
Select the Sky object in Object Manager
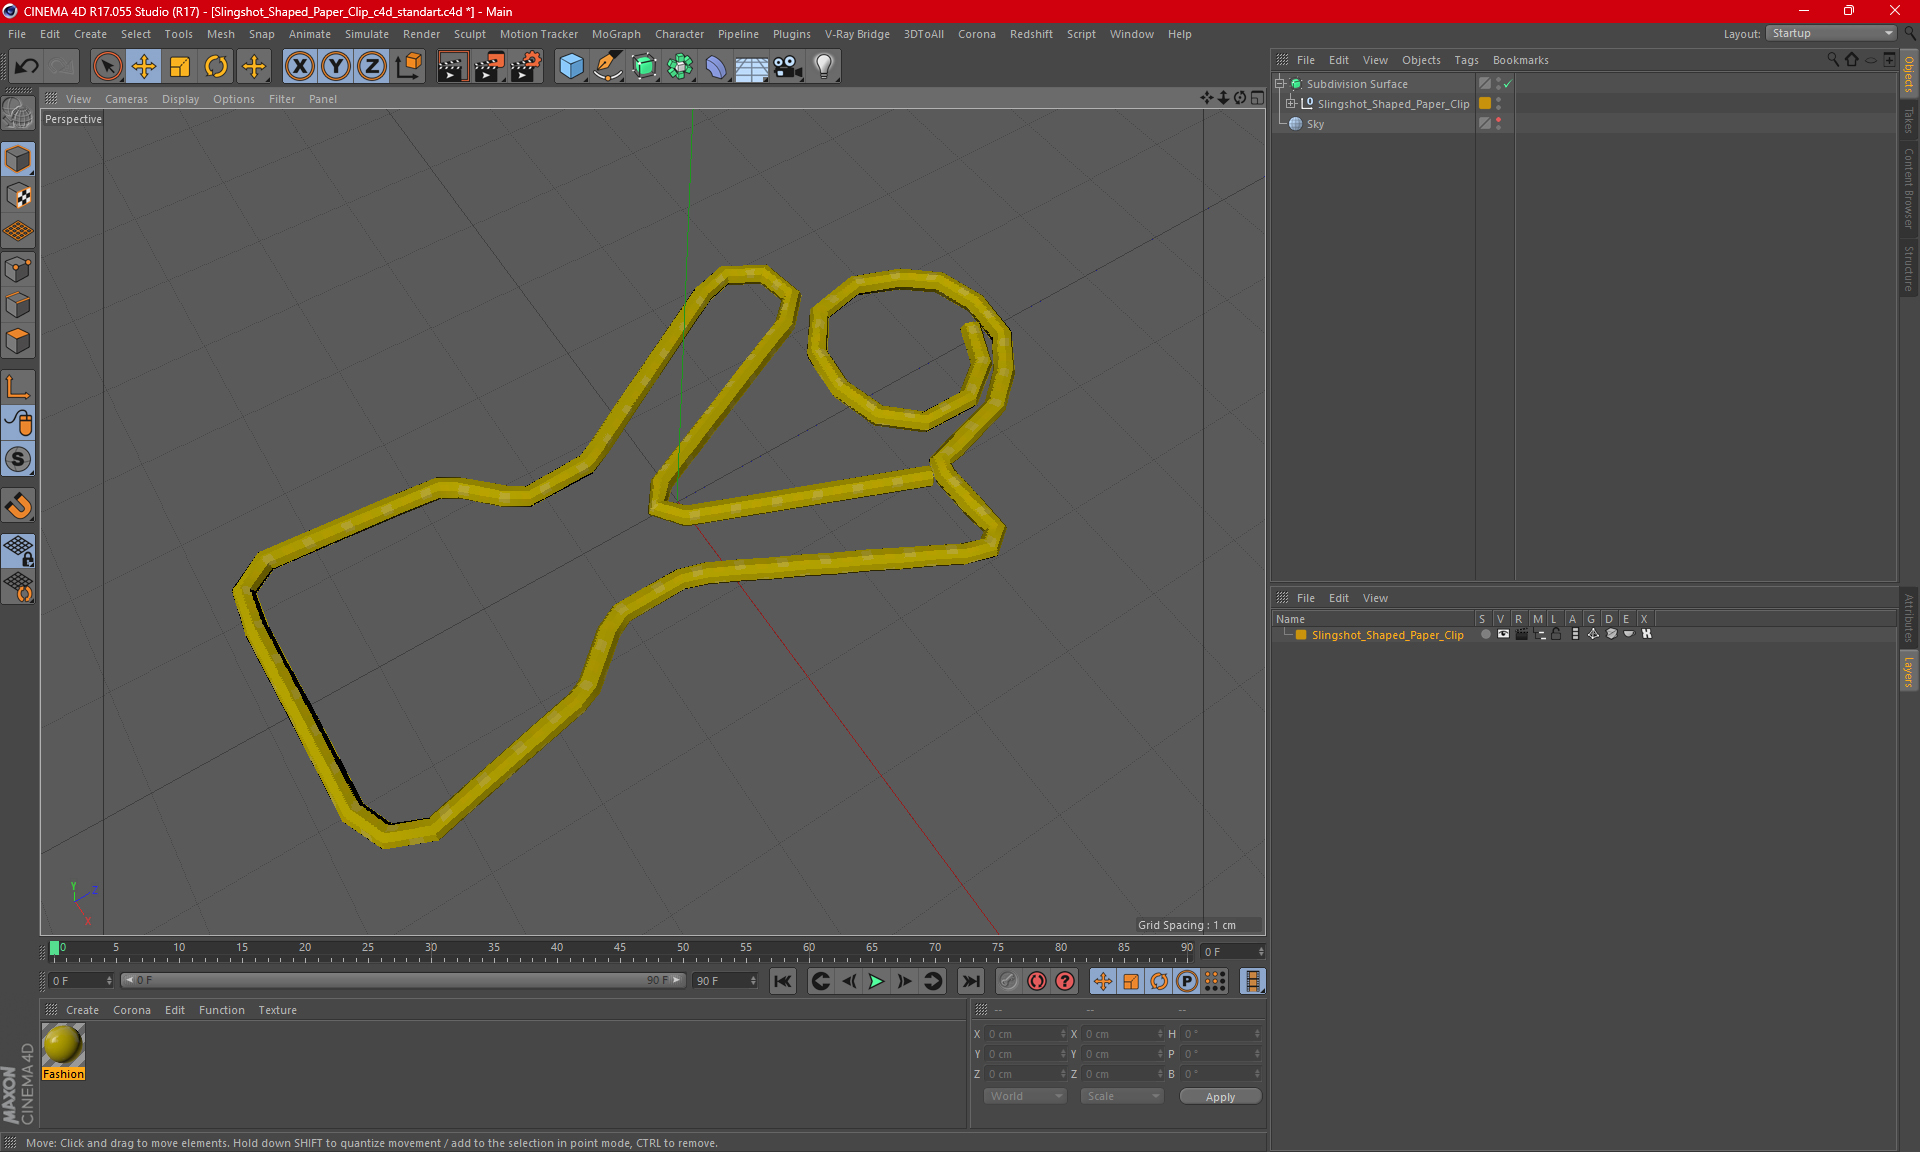pyautogui.click(x=1315, y=124)
